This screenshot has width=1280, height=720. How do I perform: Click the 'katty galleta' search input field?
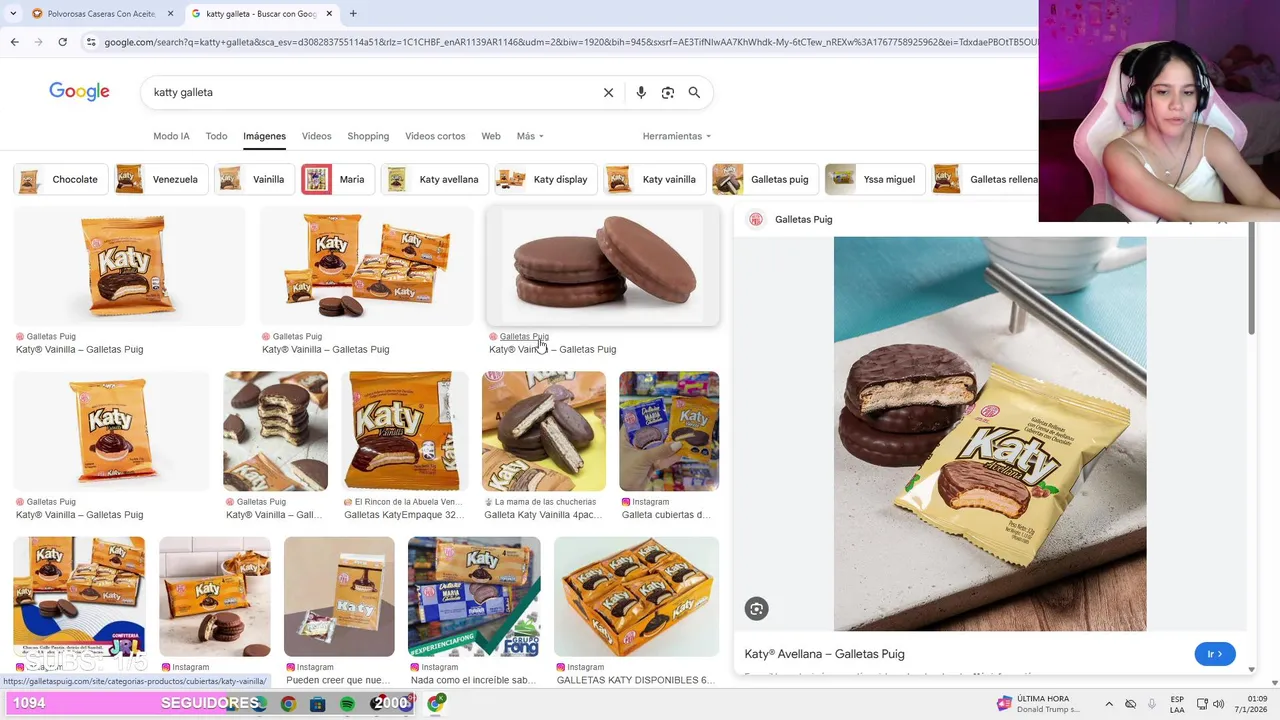point(370,92)
